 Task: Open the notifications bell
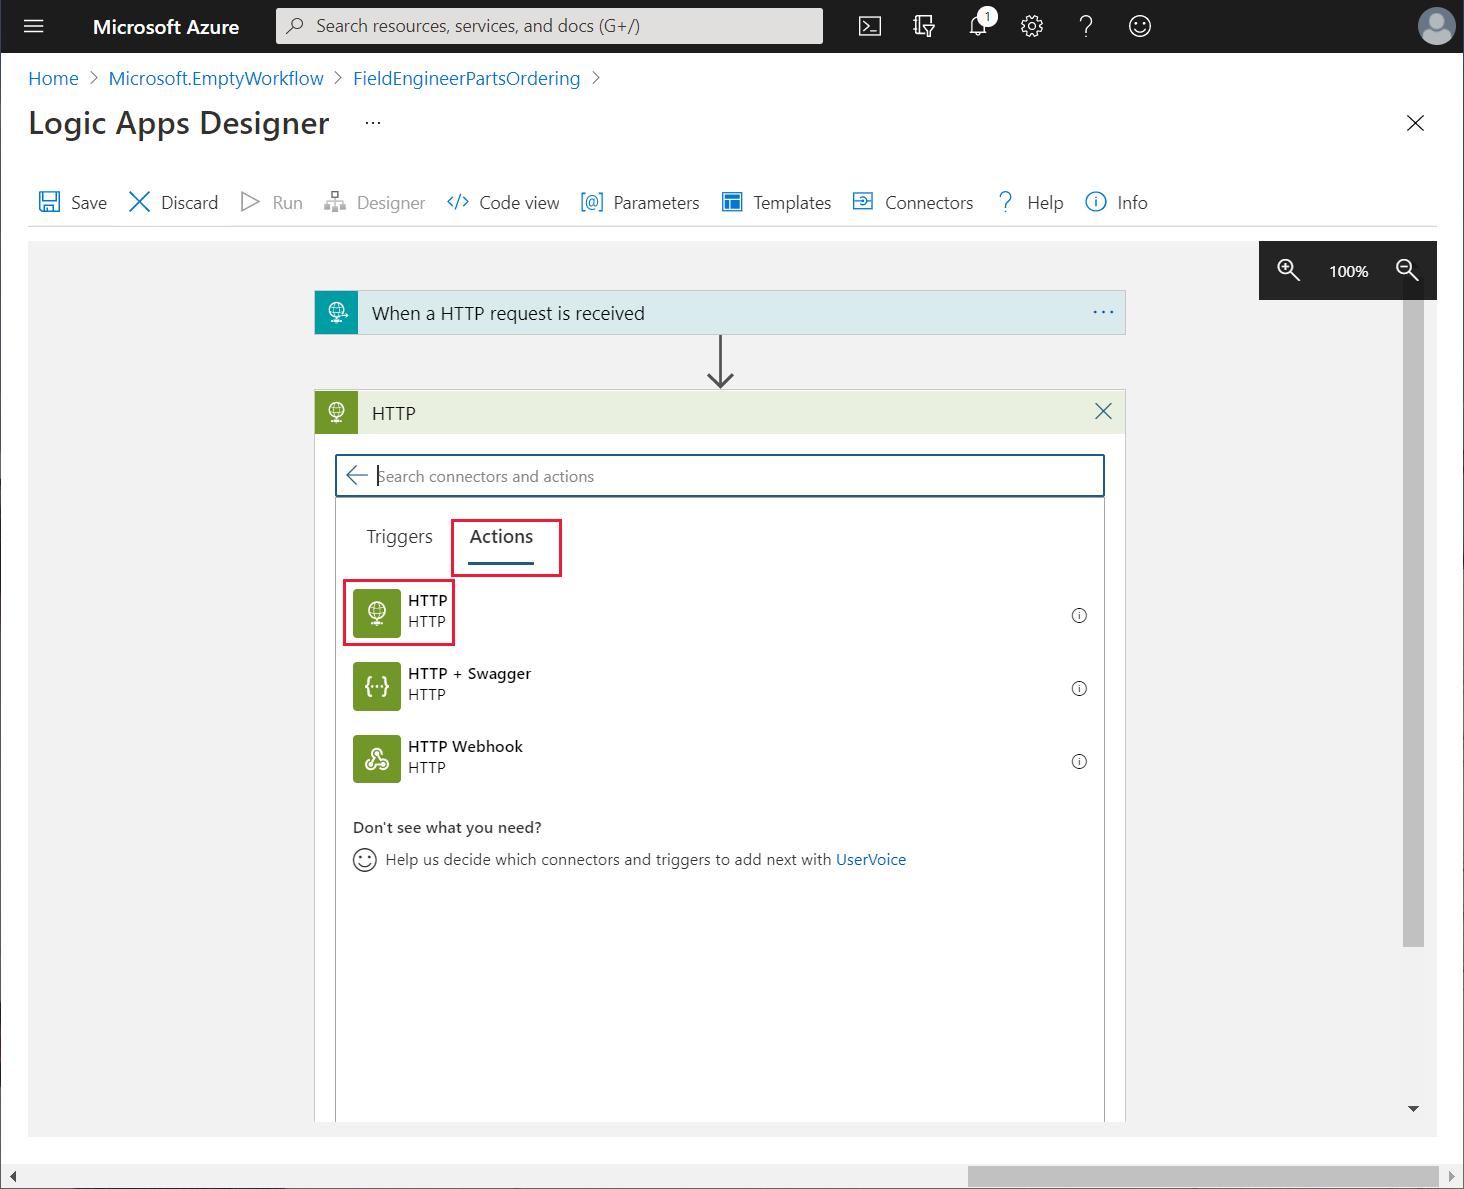coord(979,25)
